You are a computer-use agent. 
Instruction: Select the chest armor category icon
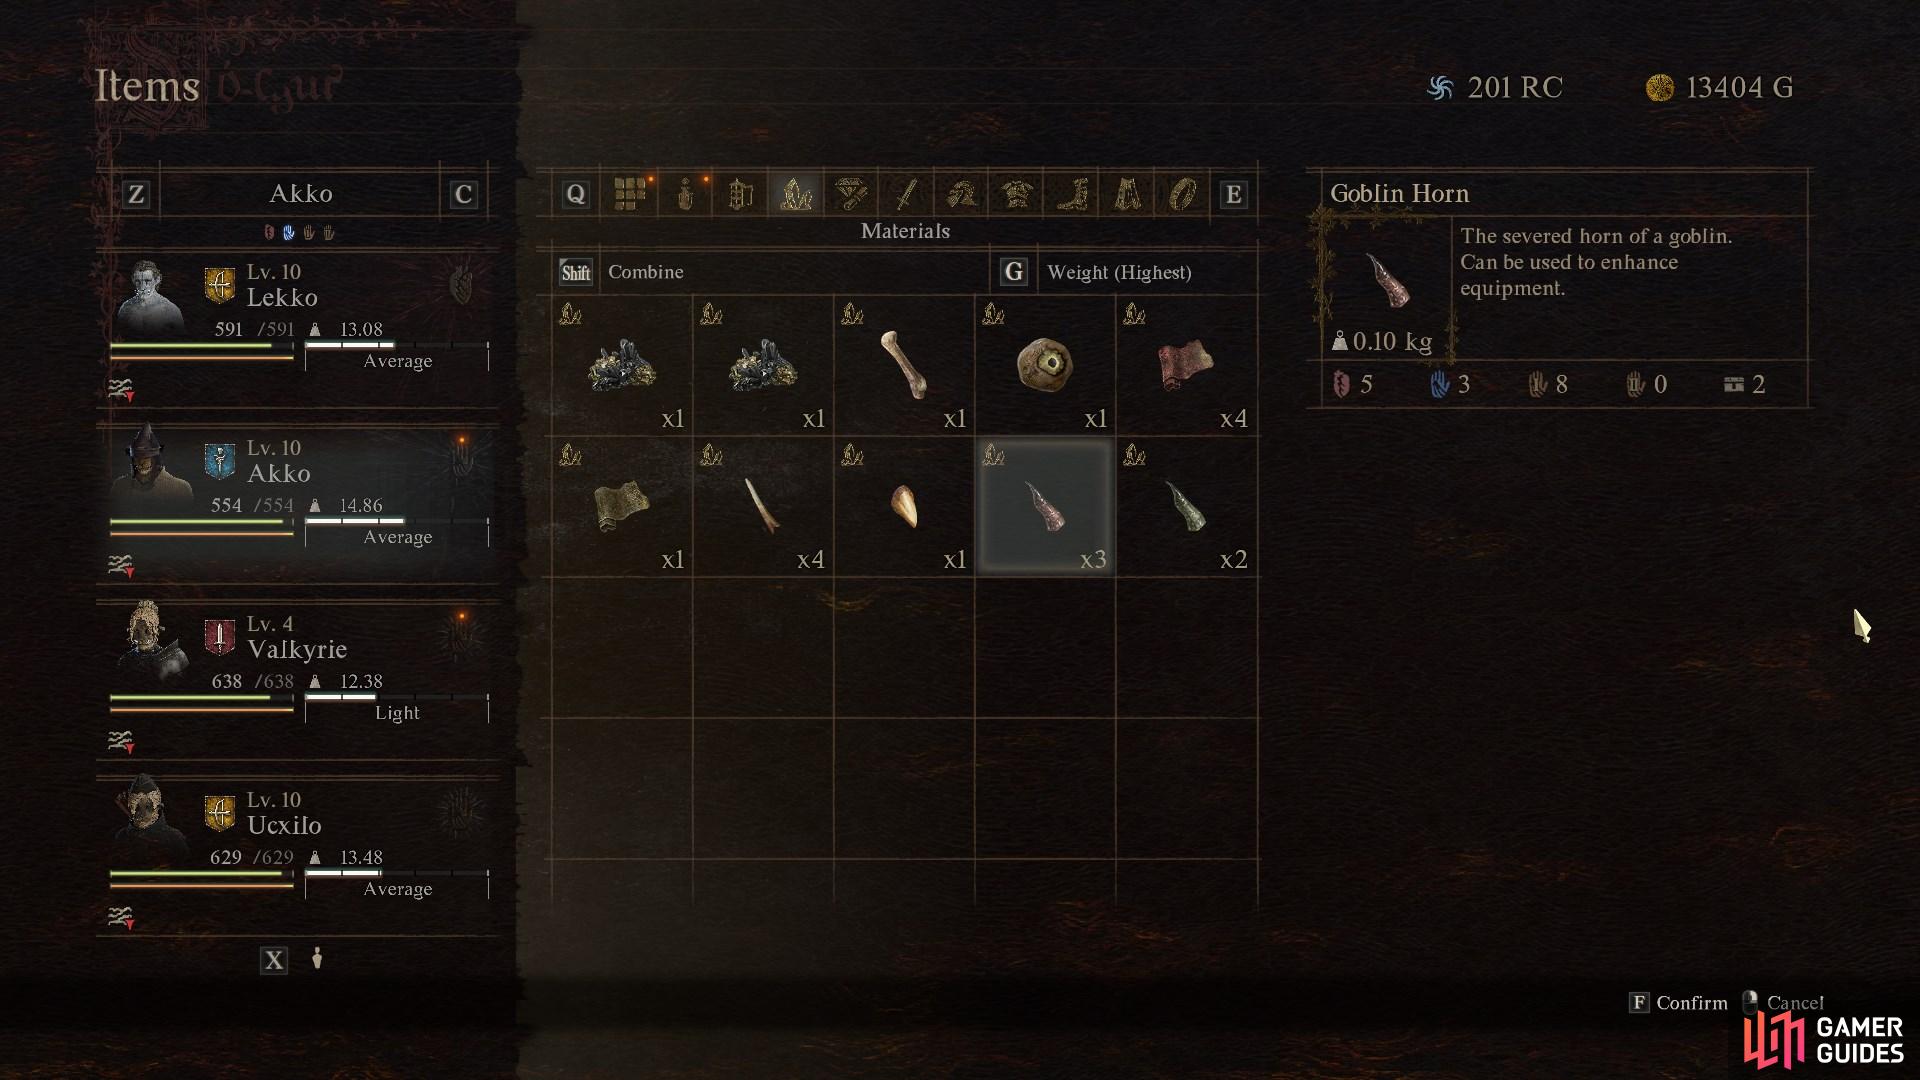click(x=1017, y=194)
